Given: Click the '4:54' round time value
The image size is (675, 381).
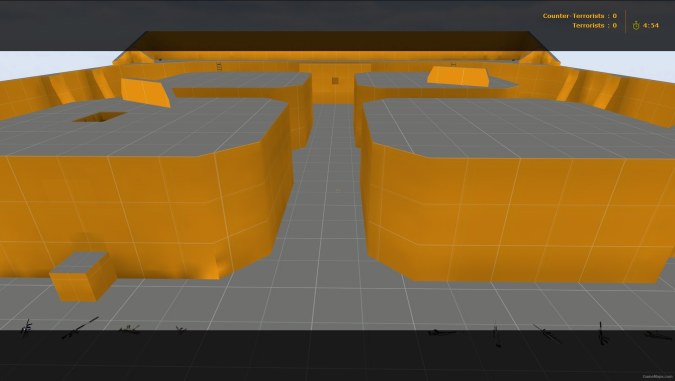Looking at the screenshot, I should tap(650, 25).
